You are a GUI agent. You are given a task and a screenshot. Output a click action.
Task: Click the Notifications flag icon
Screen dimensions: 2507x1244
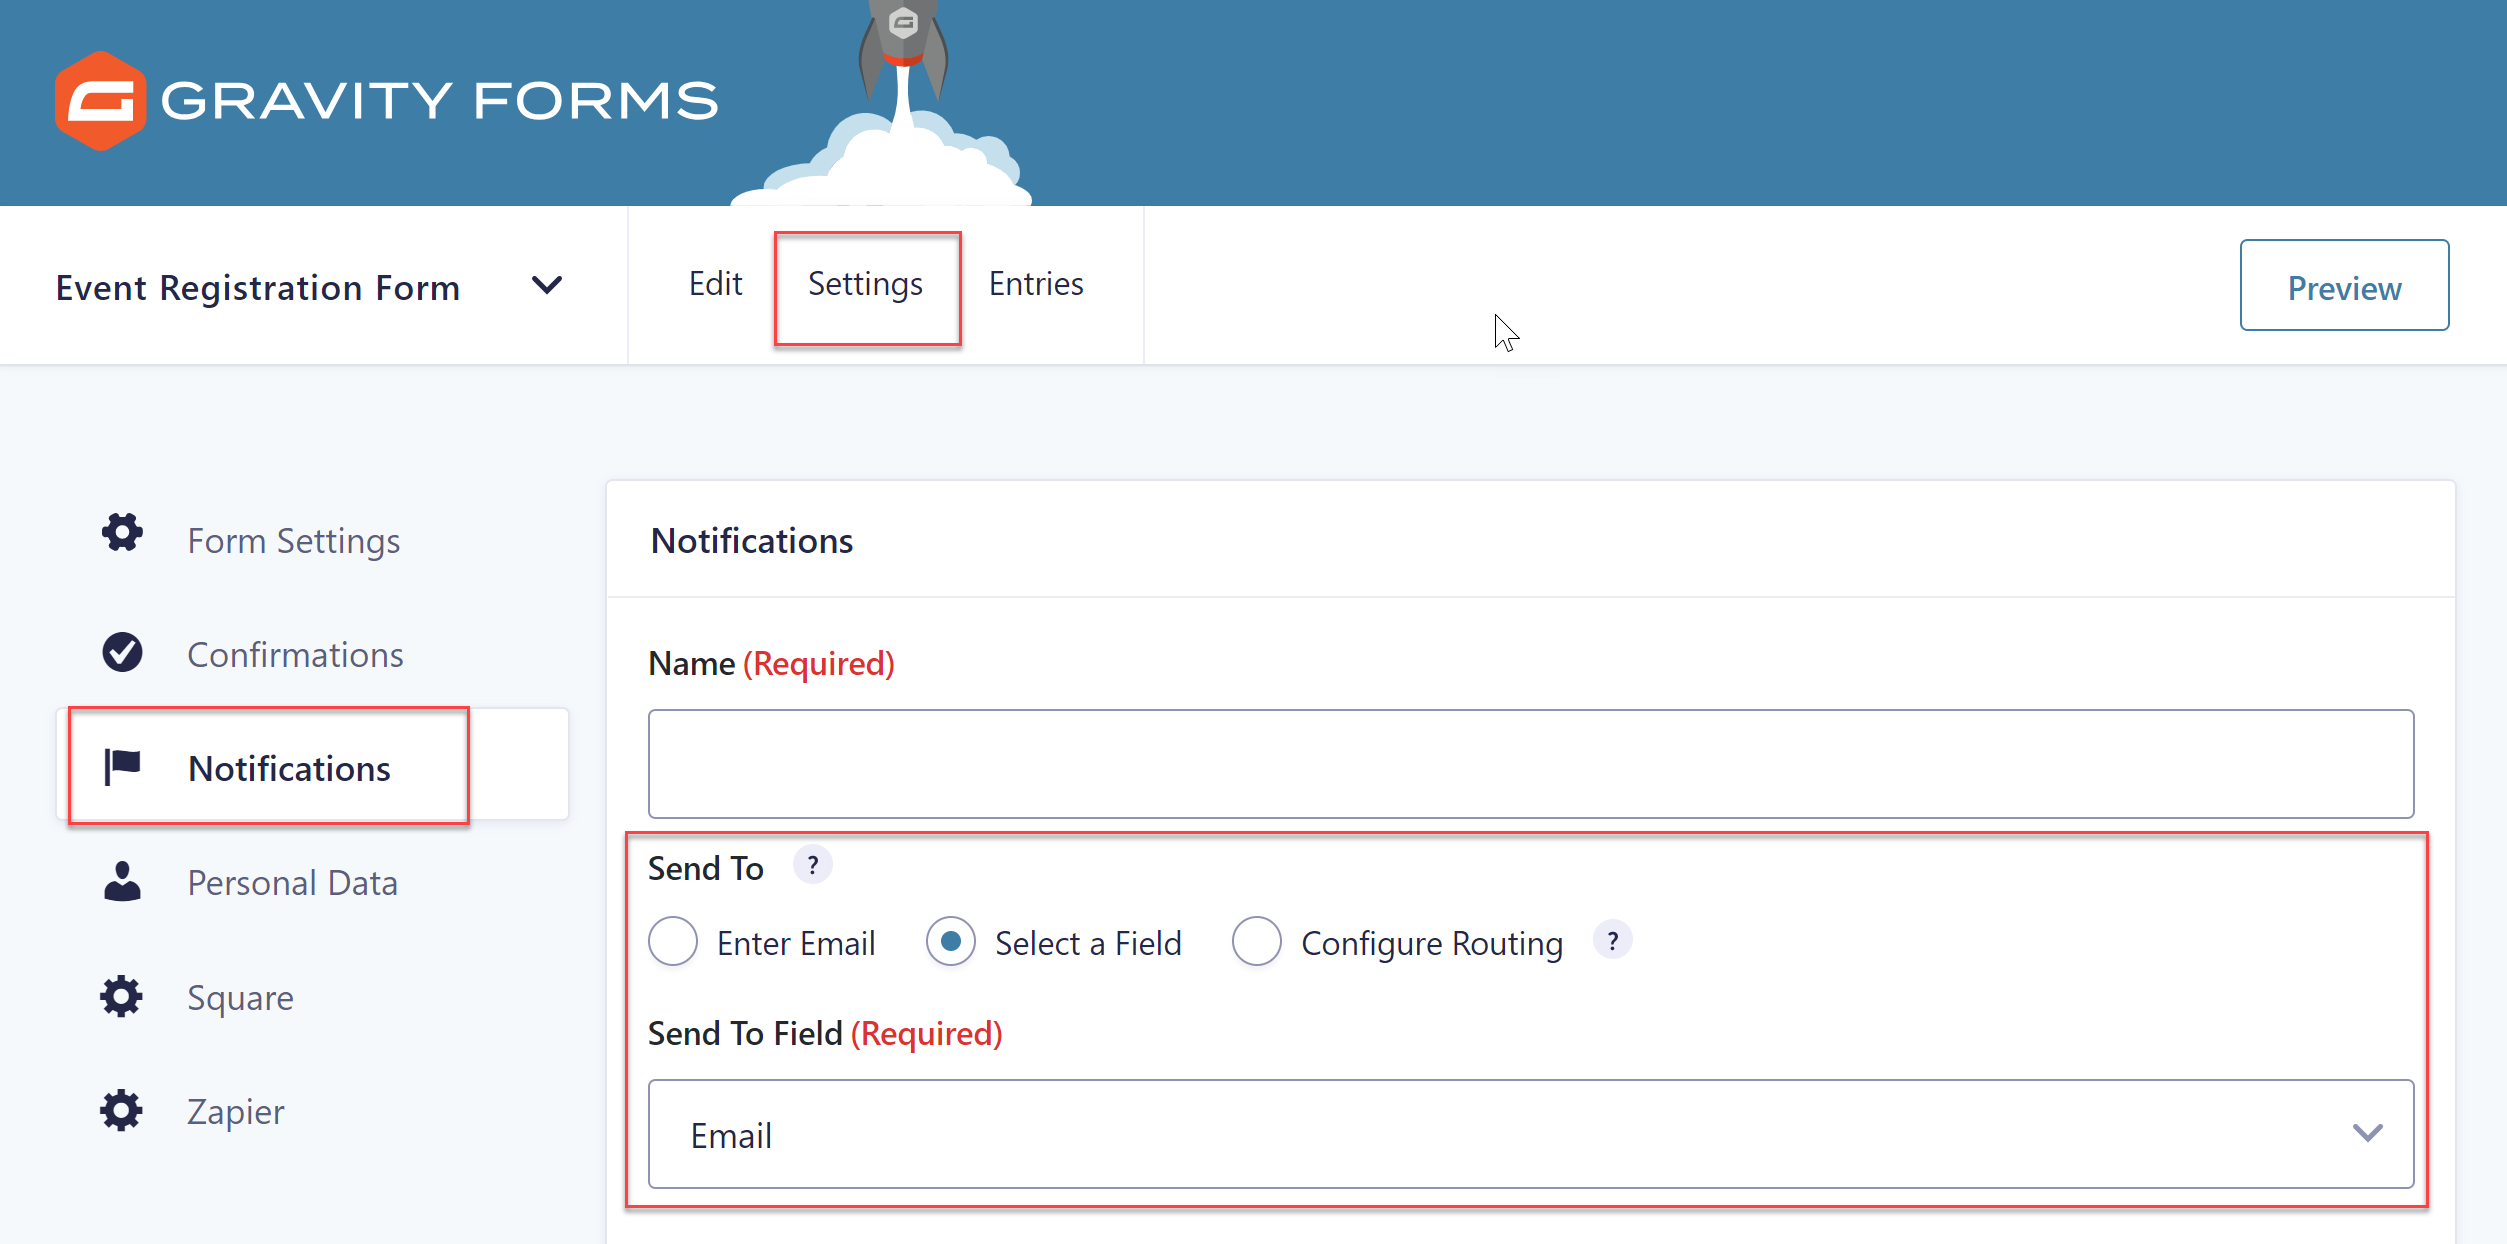122,767
